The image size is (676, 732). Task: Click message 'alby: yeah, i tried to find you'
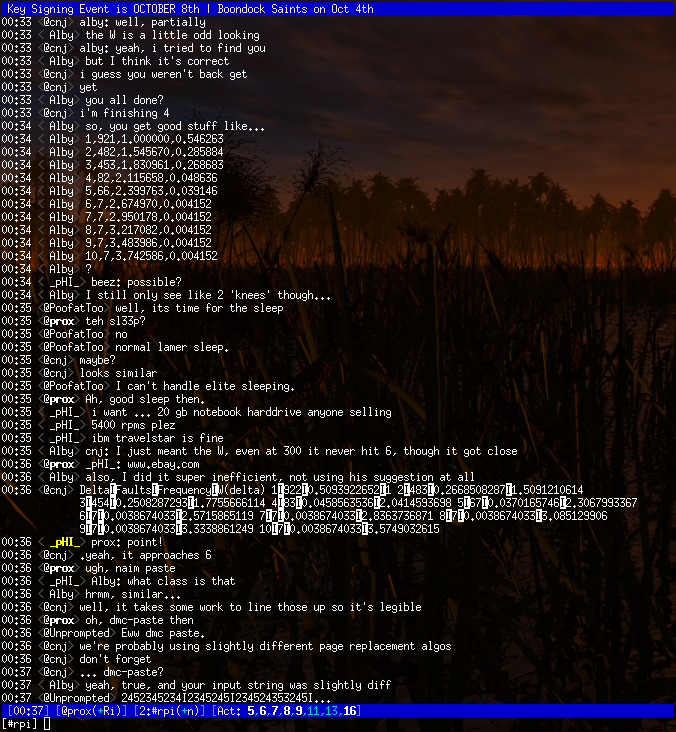pyautogui.click(x=172, y=49)
